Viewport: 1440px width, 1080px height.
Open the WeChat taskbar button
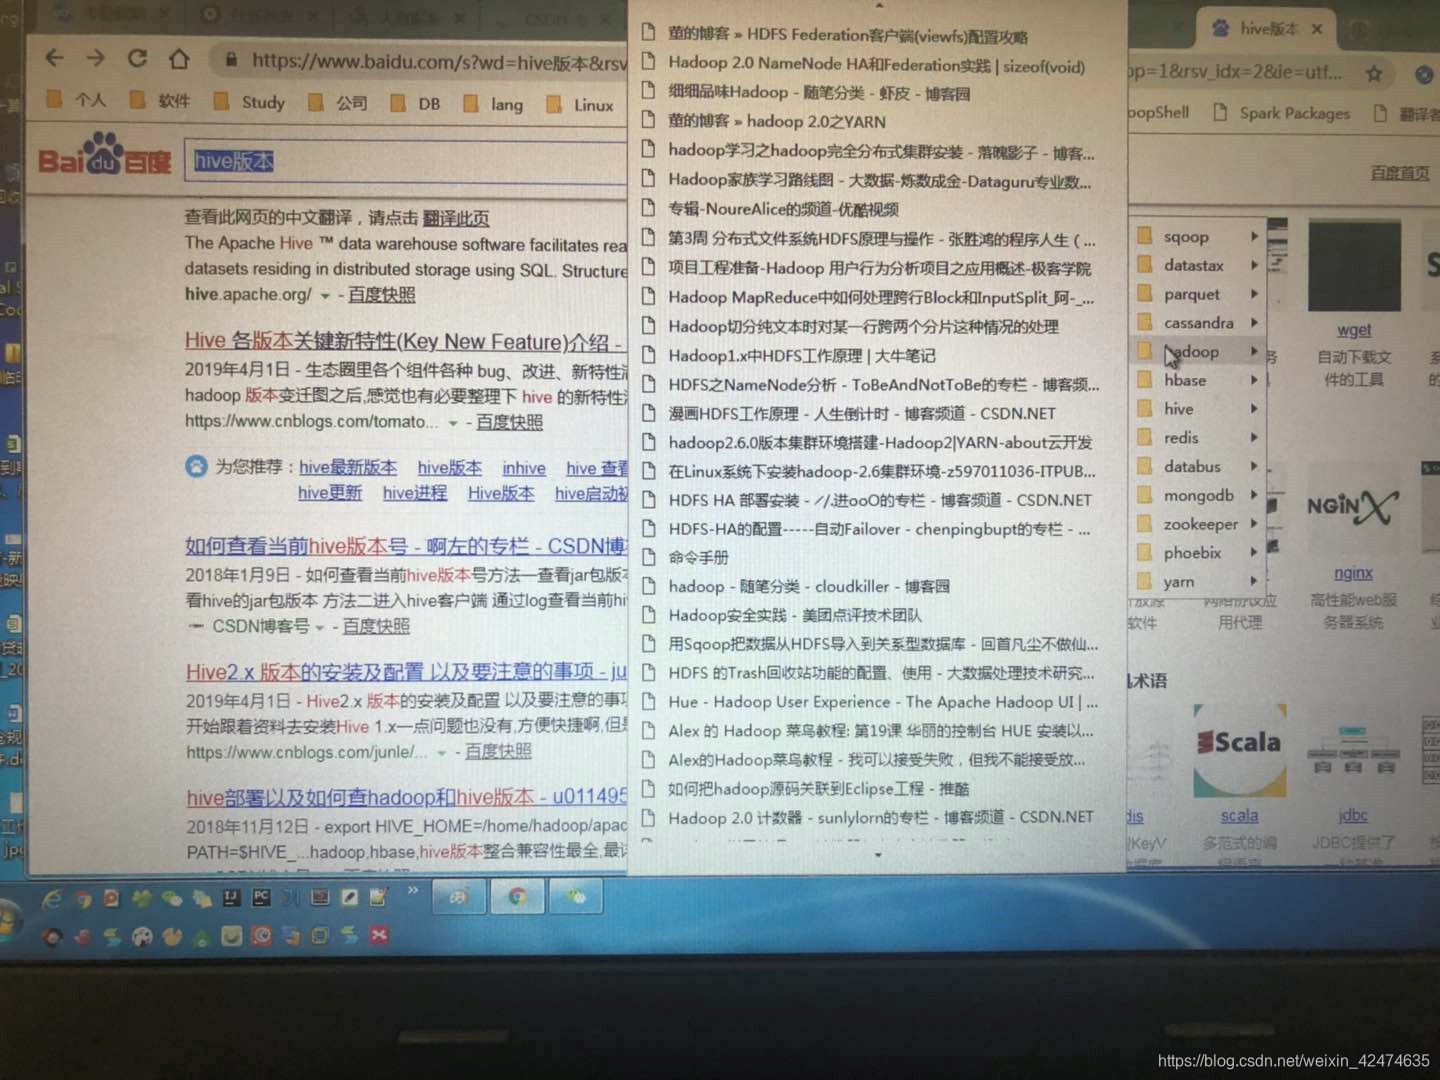click(576, 896)
